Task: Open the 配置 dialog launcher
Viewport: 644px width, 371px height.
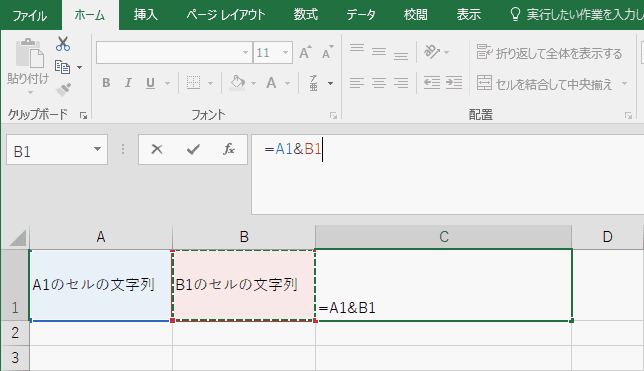Action: coord(628,116)
